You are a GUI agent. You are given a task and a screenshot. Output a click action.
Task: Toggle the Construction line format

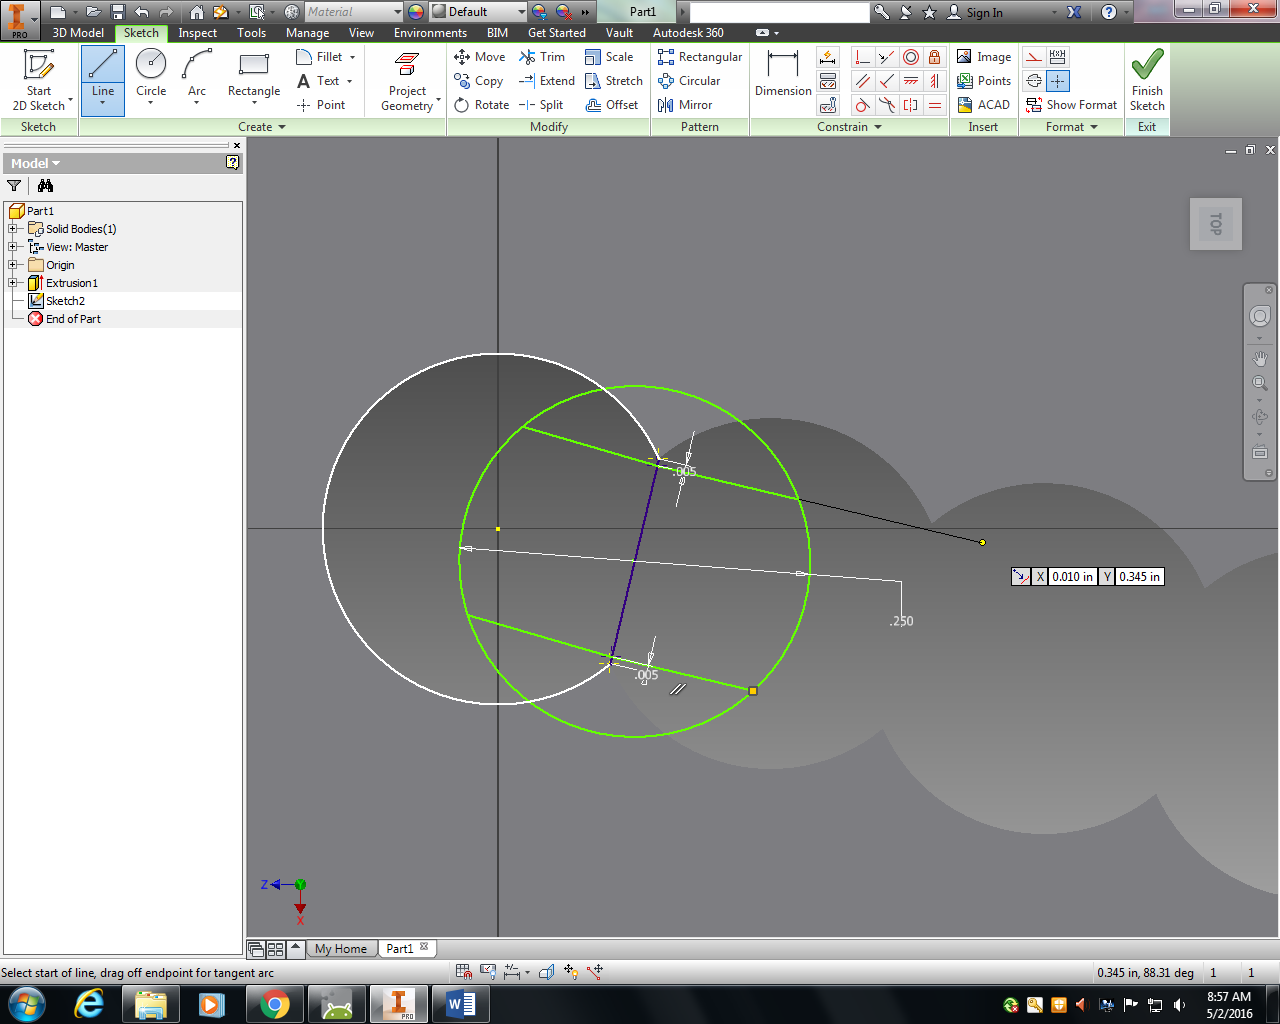(1034, 57)
